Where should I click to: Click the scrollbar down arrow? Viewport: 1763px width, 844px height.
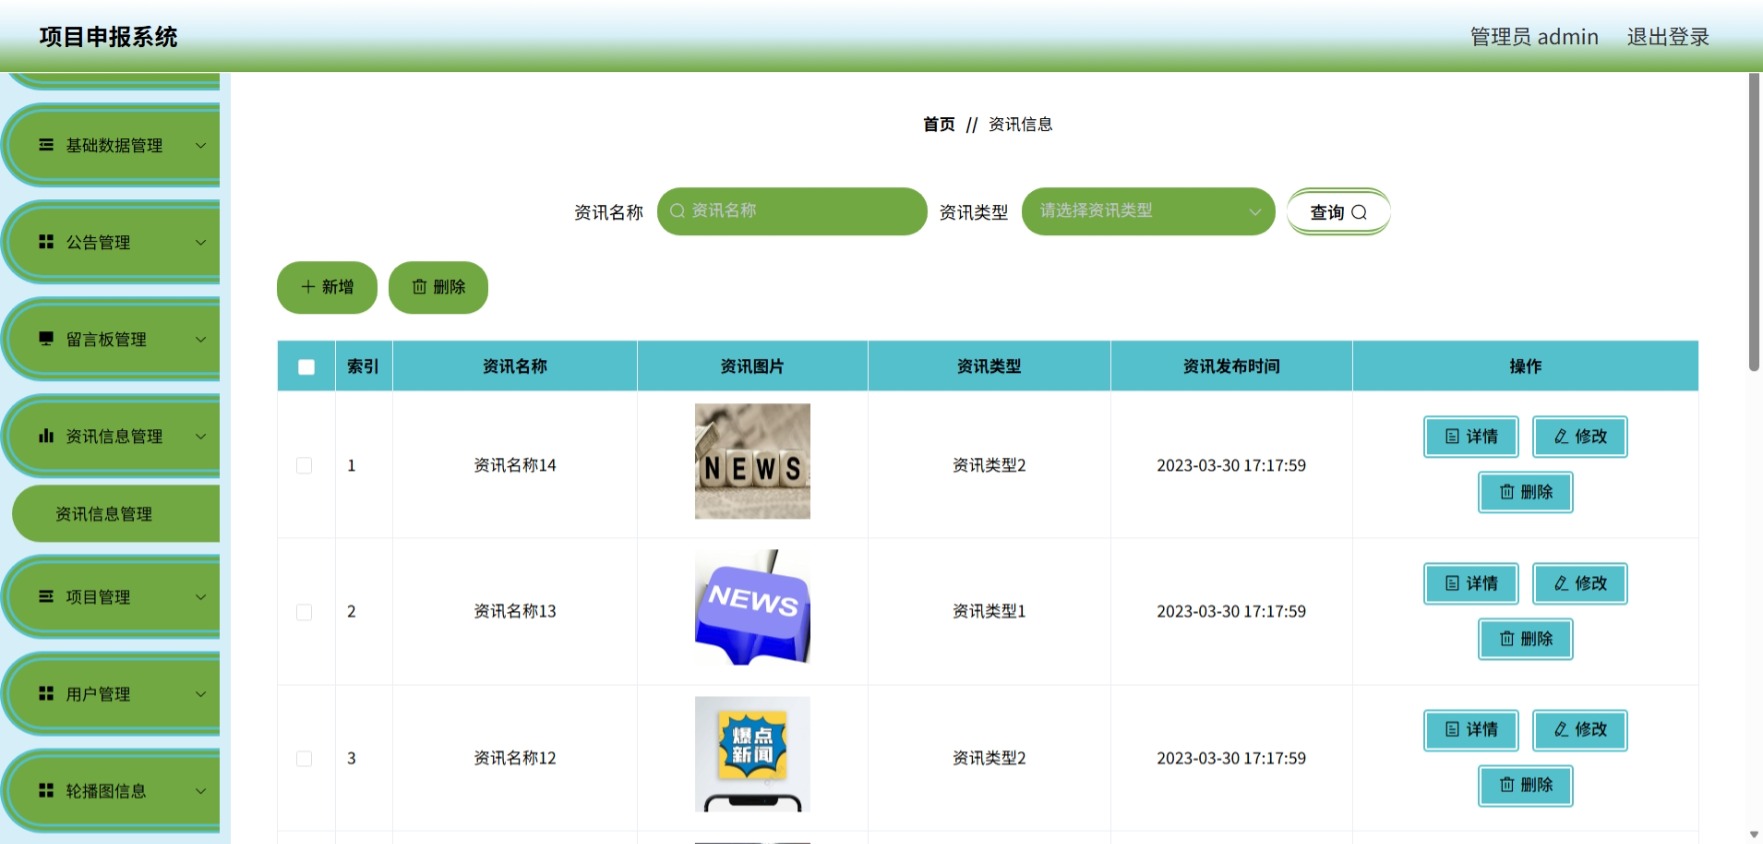point(1754,834)
